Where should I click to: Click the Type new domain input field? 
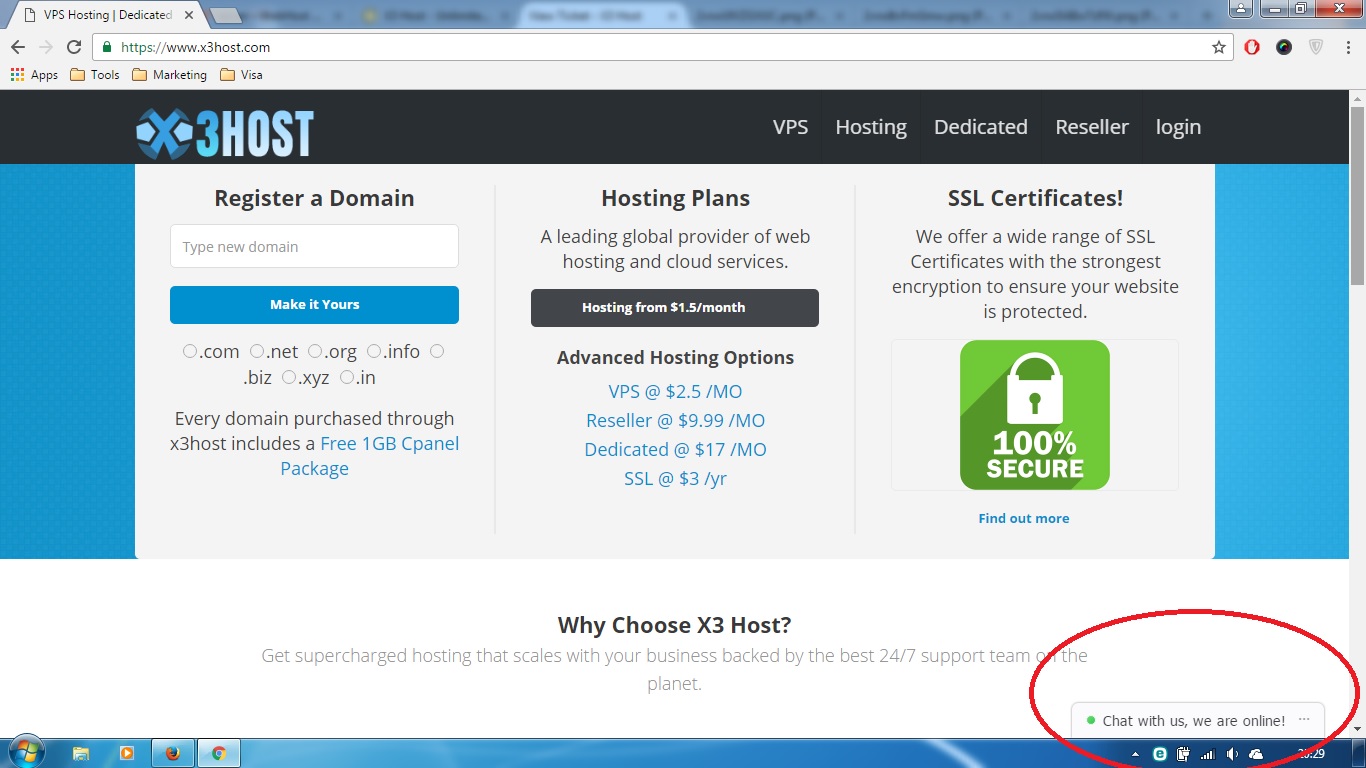point(314,246)
